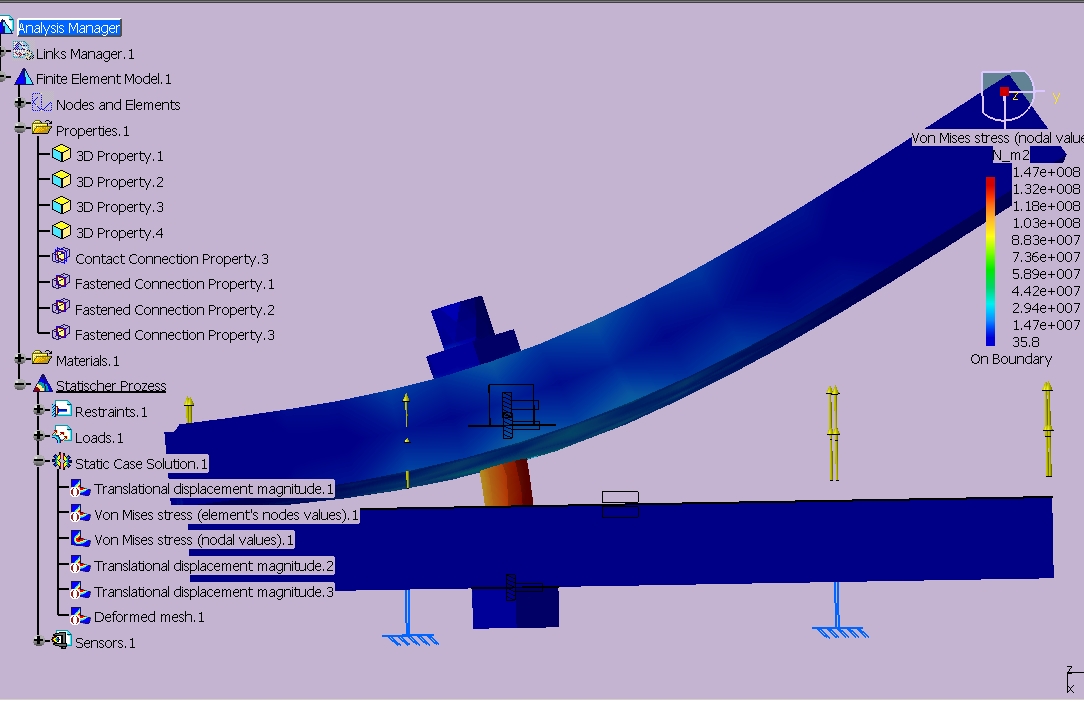Click the left blue clamp restraint symbol
1084x702 pixels.
click(409, 619)
